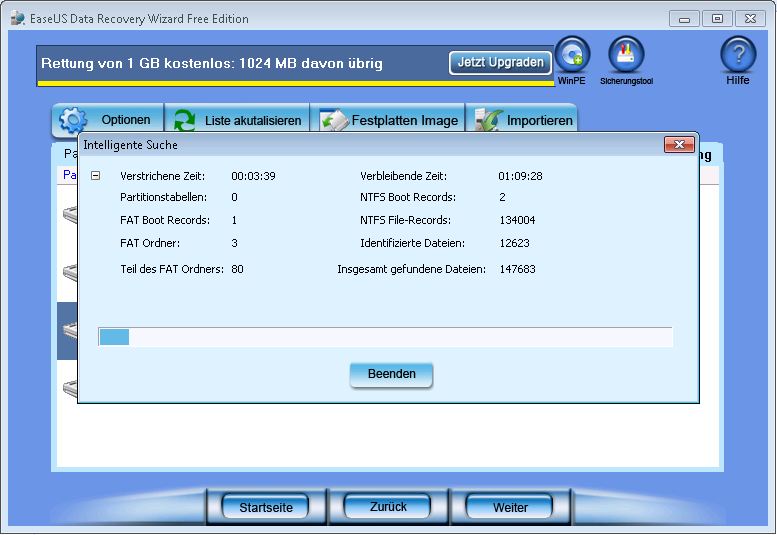The image size is (777, 535).
Task: Open the Sicherungstool backup icon
Action: click(626, 54)
